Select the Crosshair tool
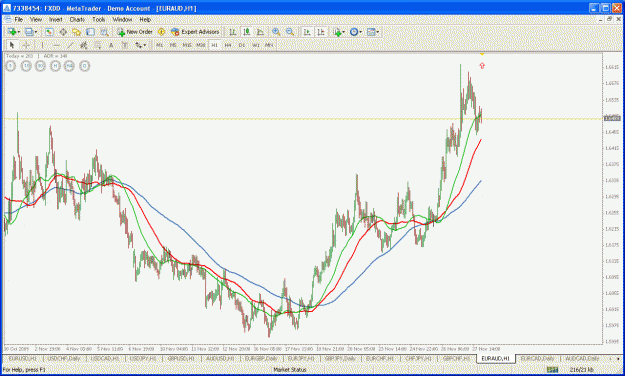 tap(26, 45)
